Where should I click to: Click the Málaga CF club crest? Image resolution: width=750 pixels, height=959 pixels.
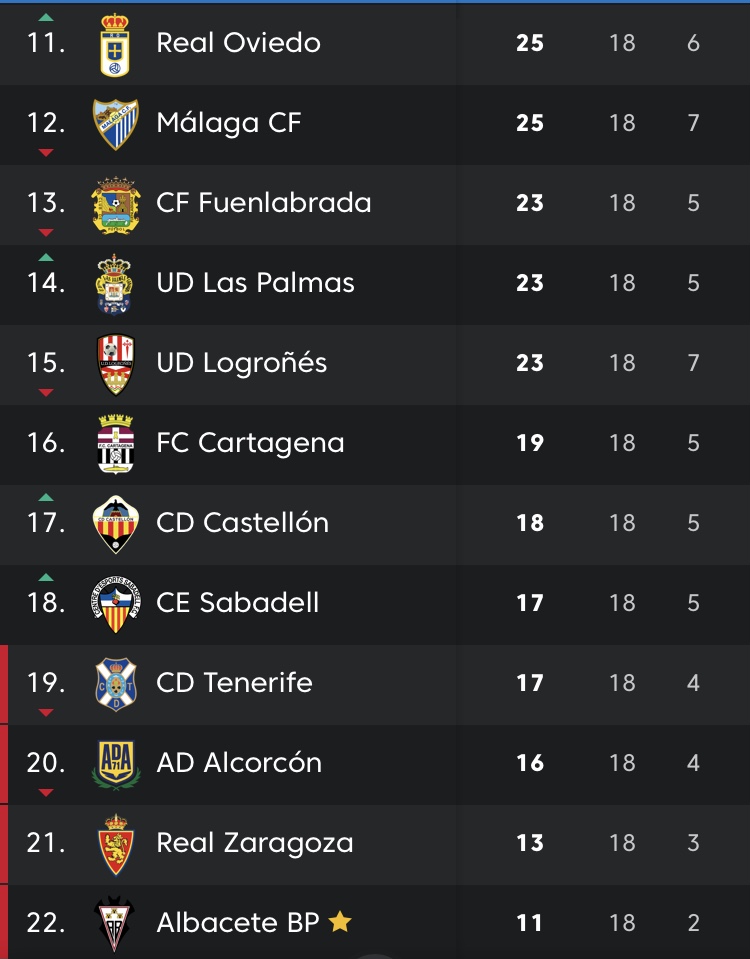[x=116, y=124]
